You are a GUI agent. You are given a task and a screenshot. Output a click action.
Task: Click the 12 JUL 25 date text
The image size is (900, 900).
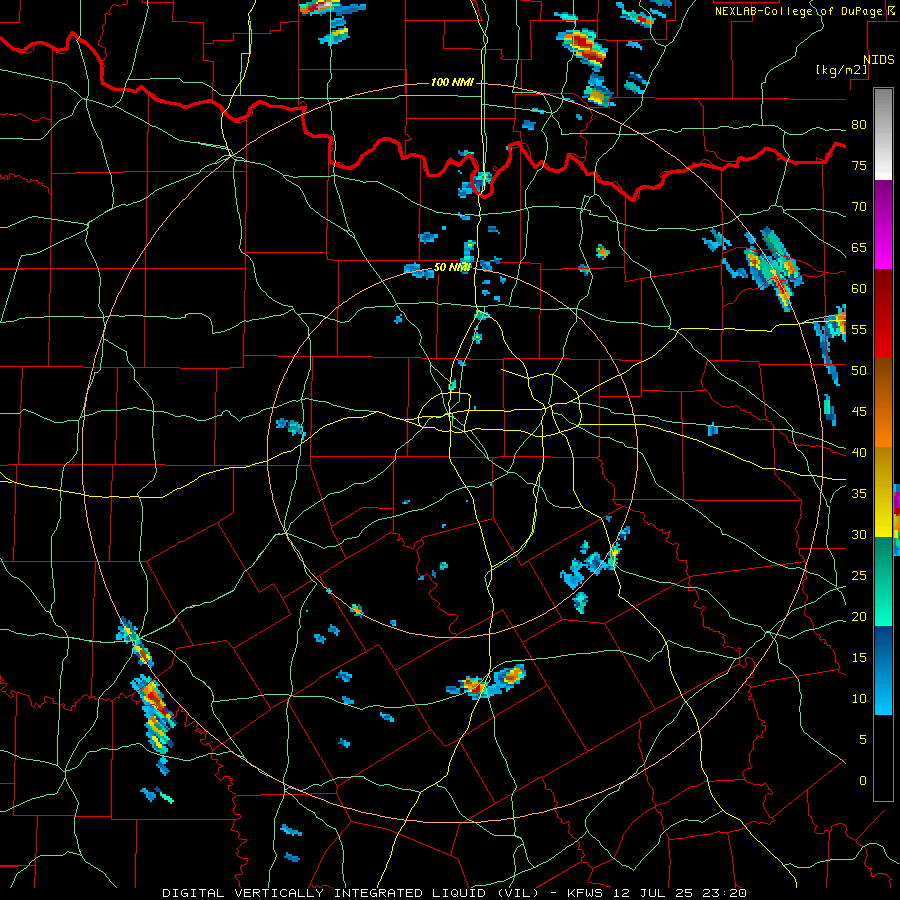click(x=654, y=893)
